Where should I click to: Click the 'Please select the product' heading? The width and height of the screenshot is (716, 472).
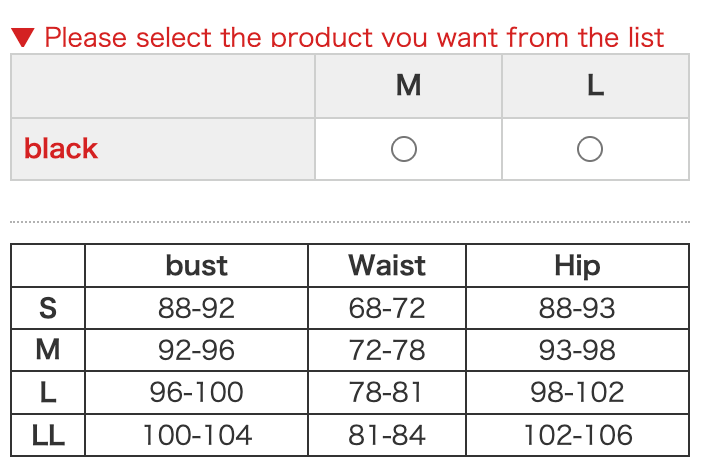coord(354,38)
